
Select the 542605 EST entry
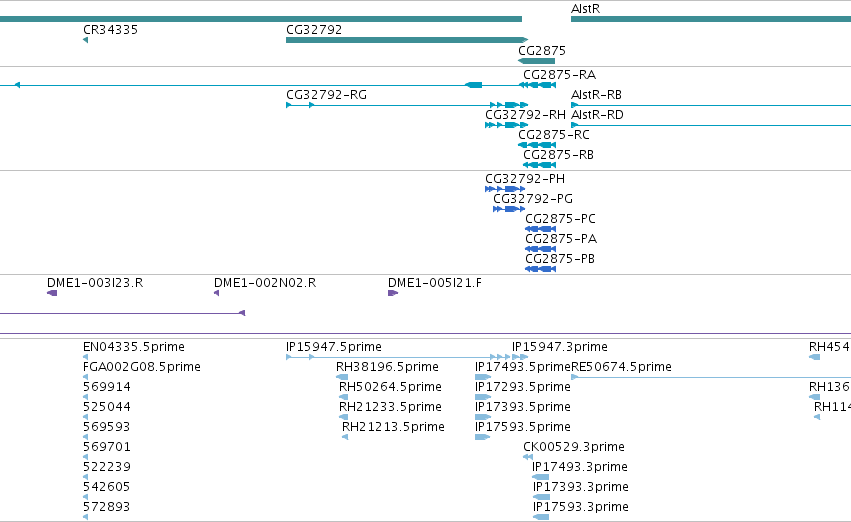(x=107, y=487)
